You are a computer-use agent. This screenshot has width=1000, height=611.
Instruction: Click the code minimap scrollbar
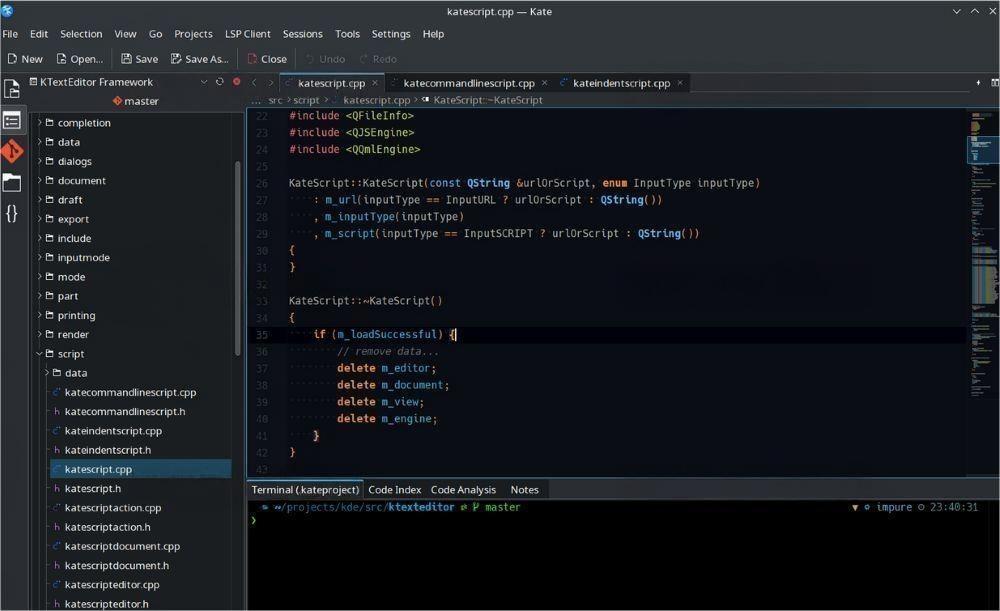coord(982,250)
